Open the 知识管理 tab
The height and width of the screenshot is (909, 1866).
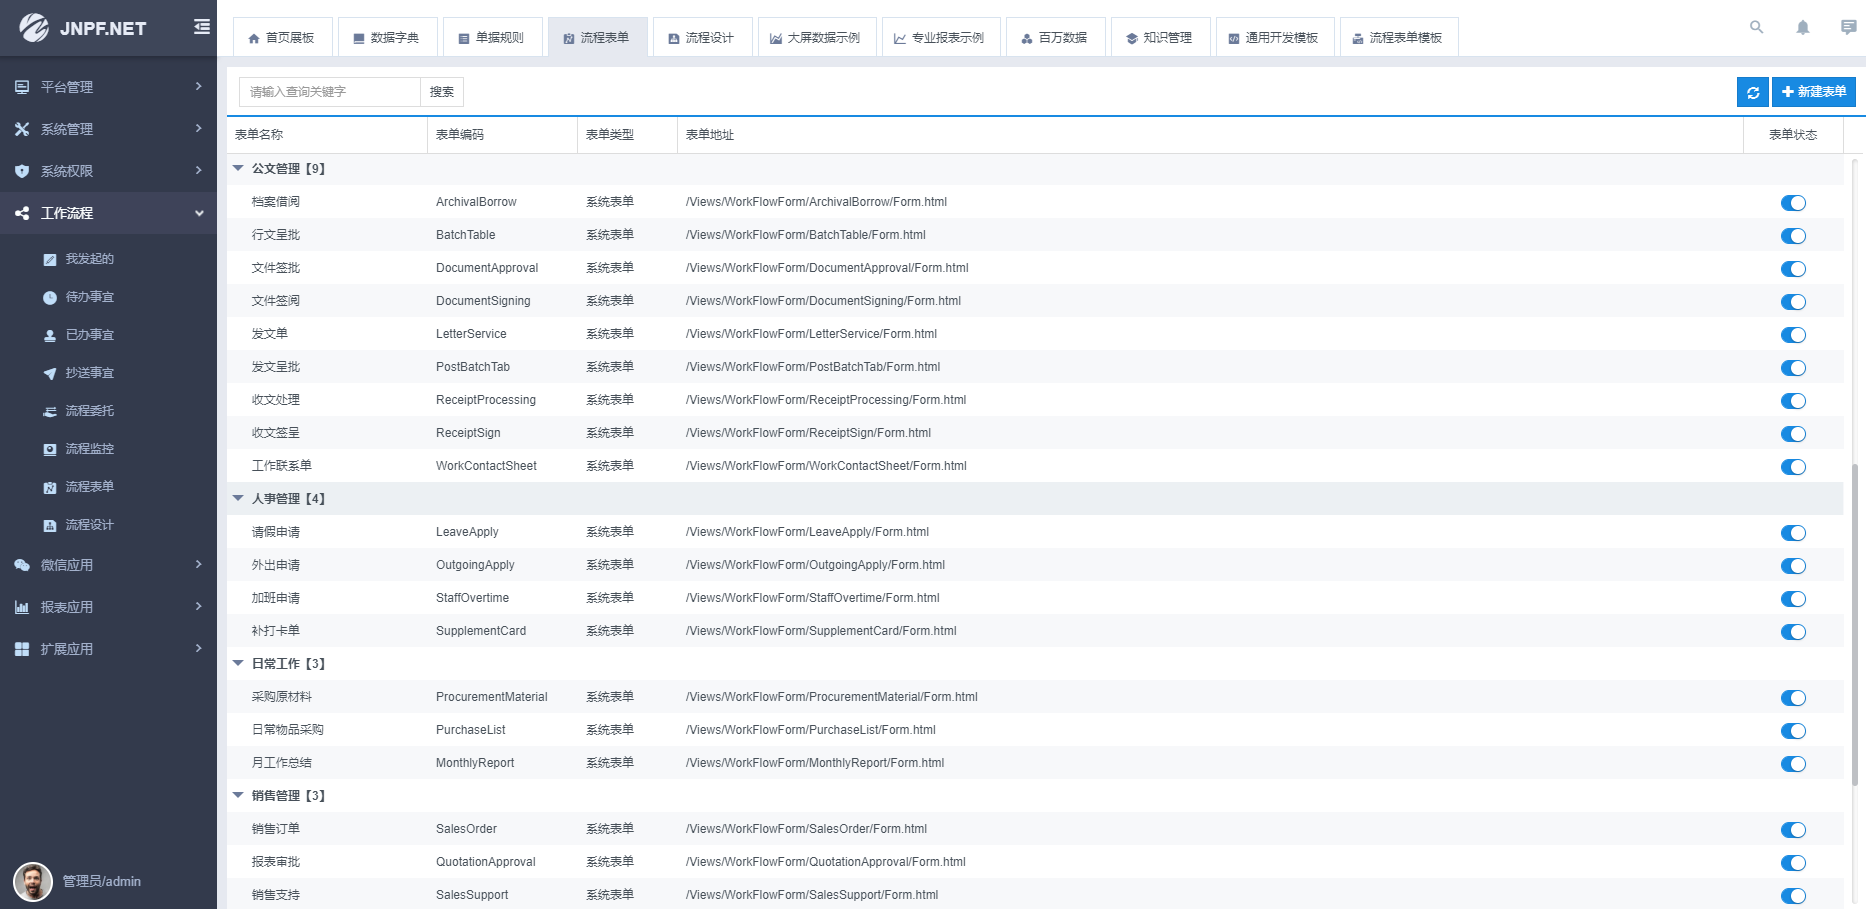(1159, 38)
